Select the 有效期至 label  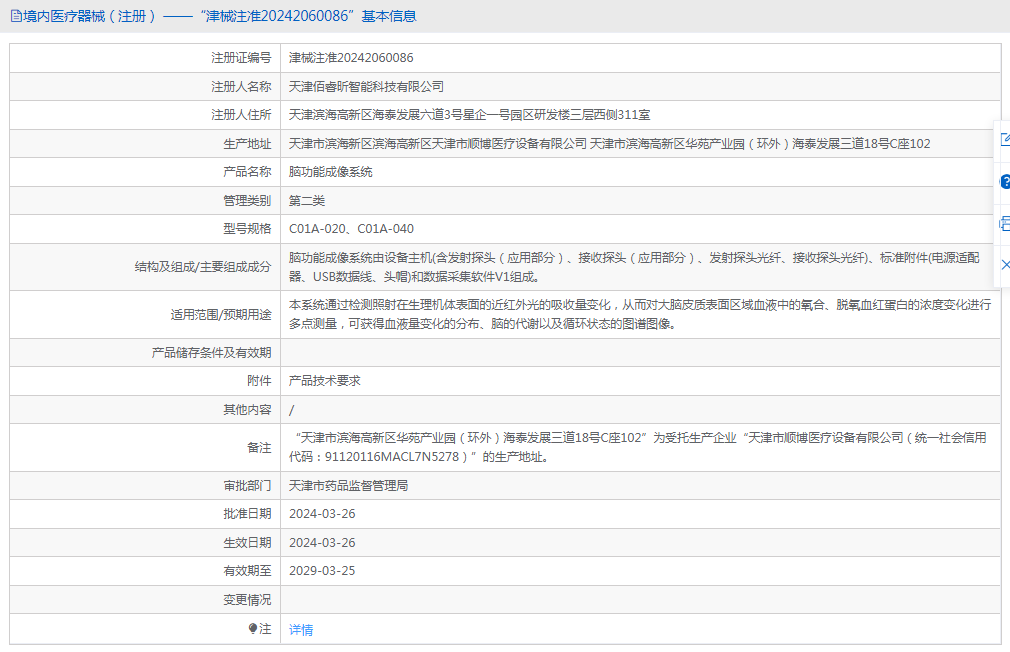247,571
